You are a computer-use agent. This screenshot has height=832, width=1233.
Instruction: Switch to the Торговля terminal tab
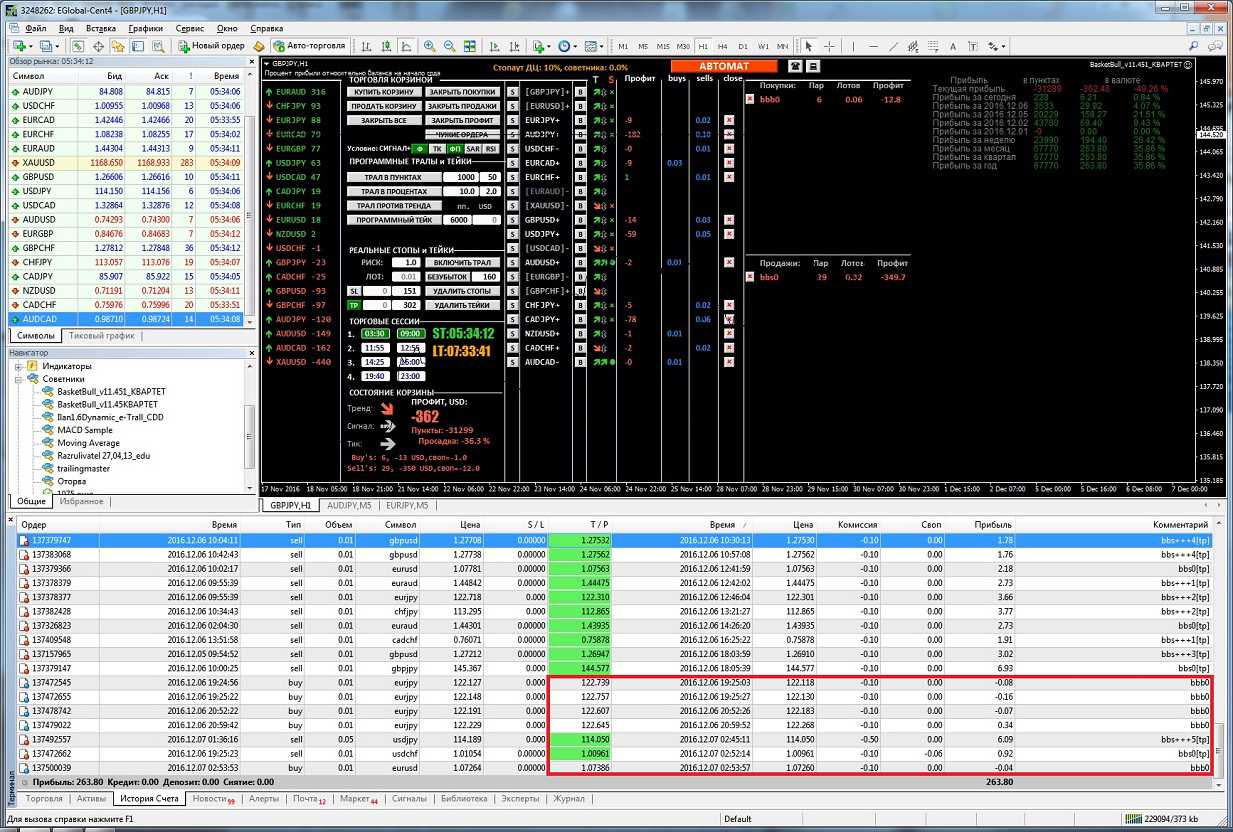pos(44,799)
